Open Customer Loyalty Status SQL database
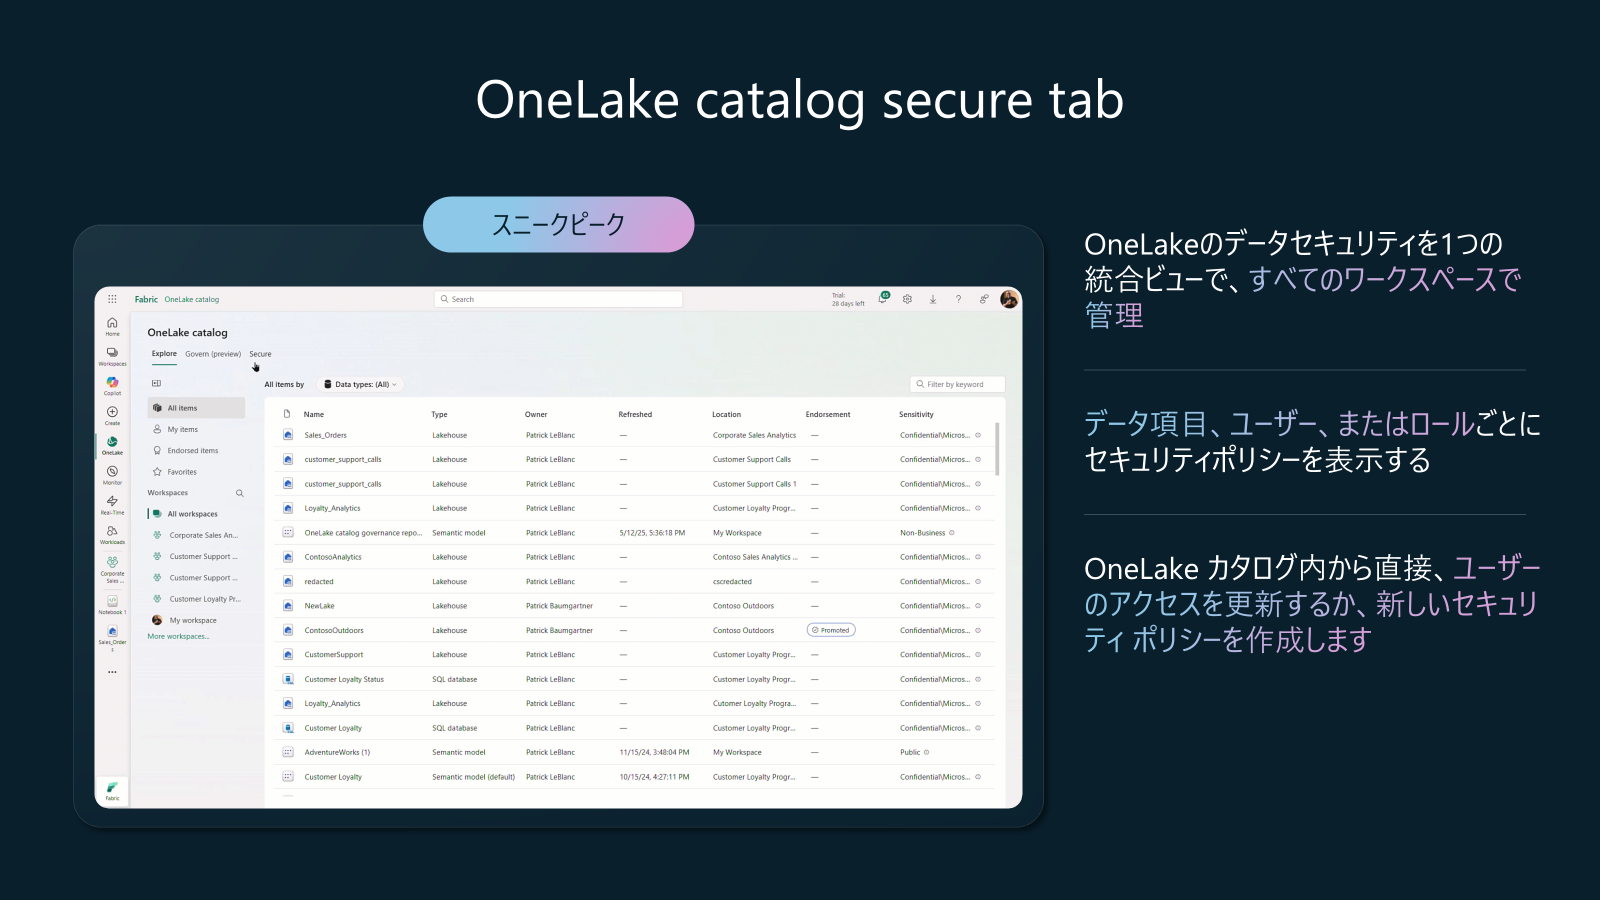 point(344,679)
